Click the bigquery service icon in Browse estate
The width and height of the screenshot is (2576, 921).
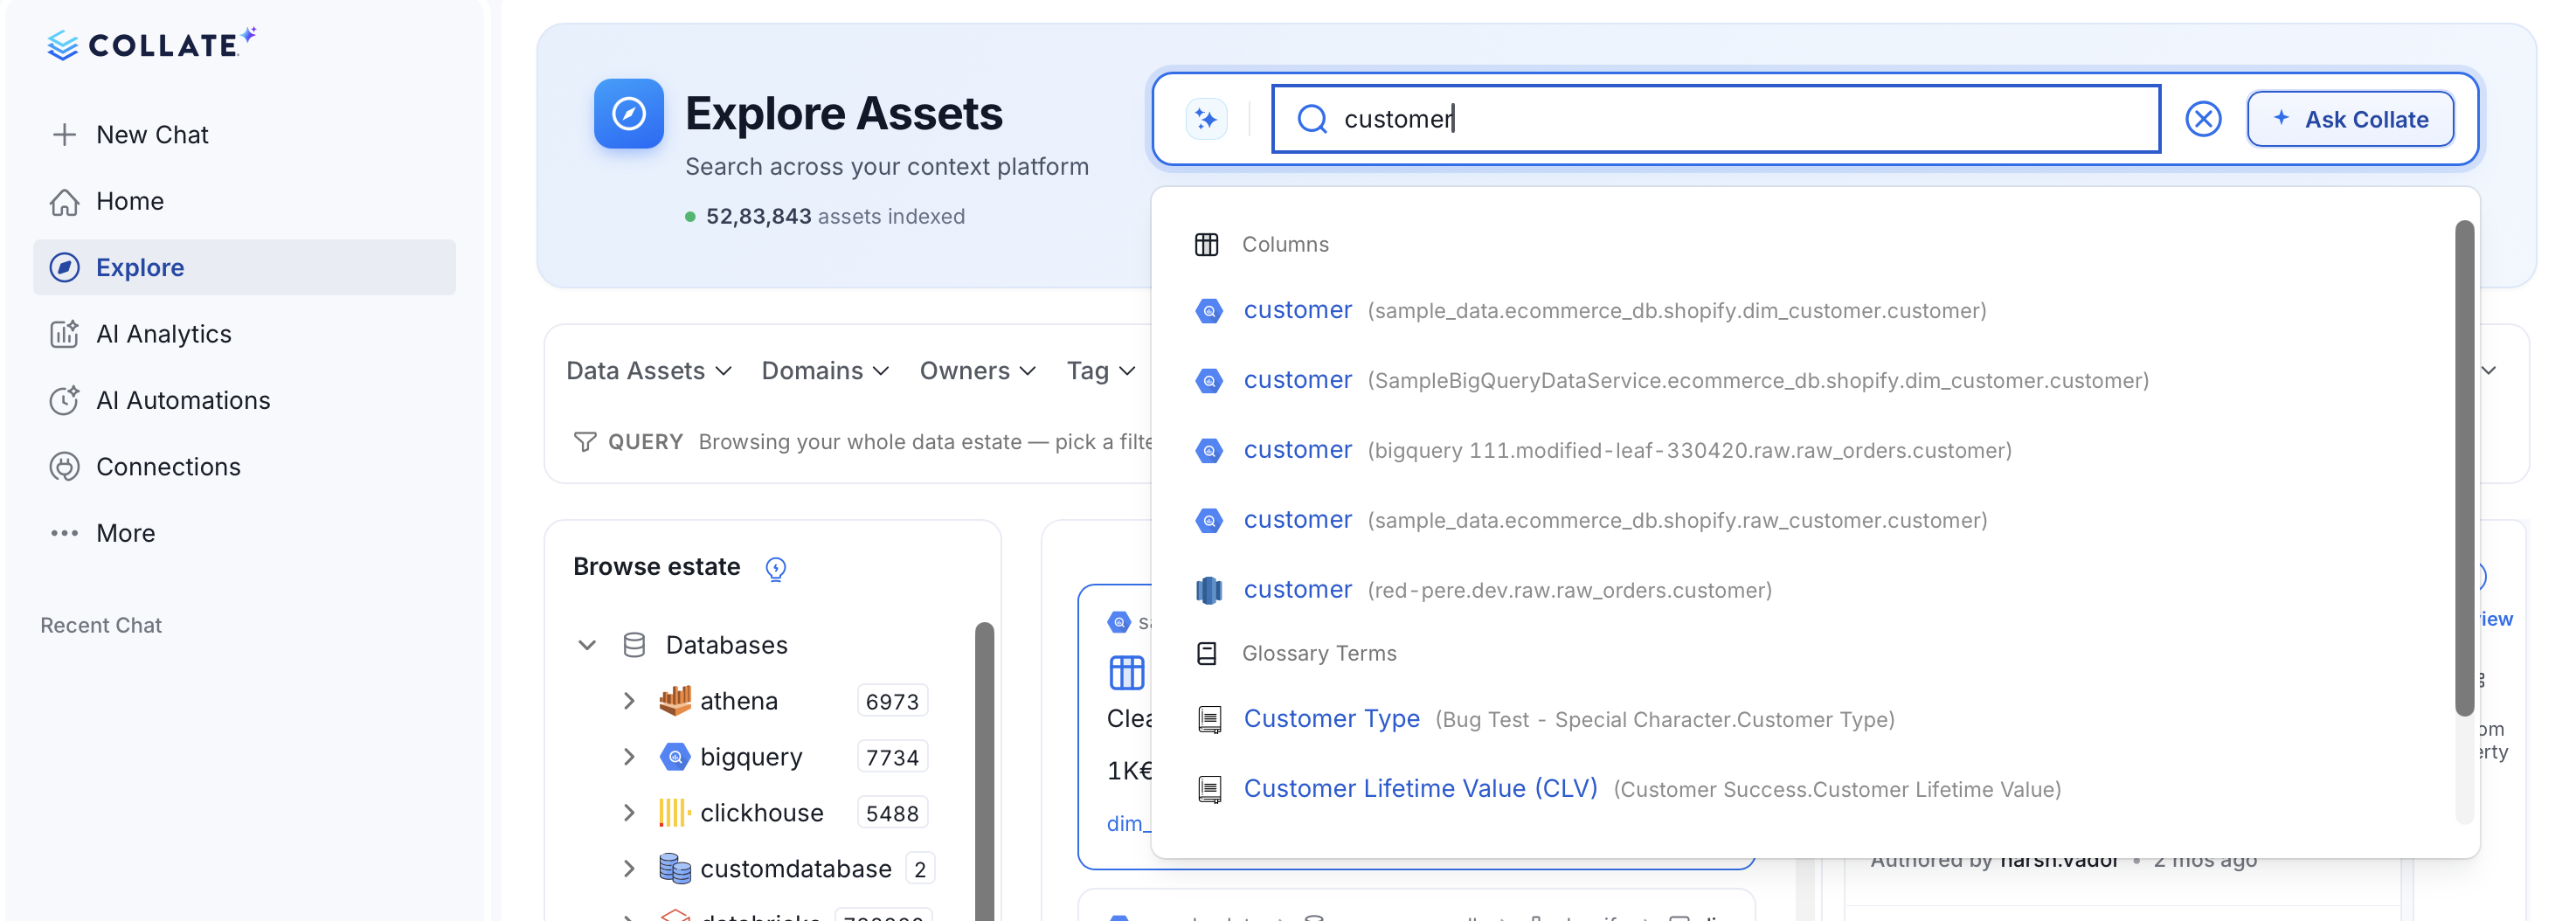675,757
